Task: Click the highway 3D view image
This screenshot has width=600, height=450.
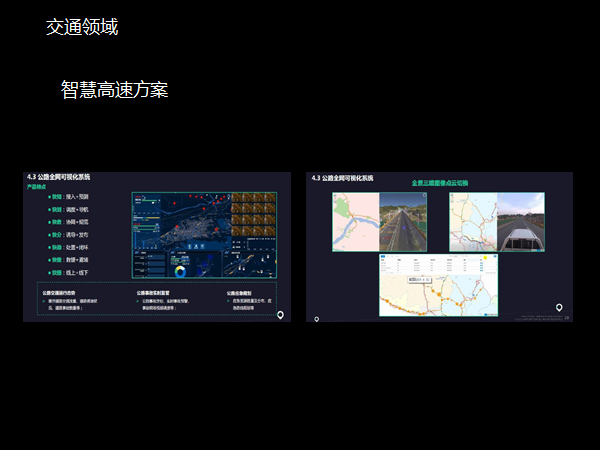Action: click(x=404, y=219)
